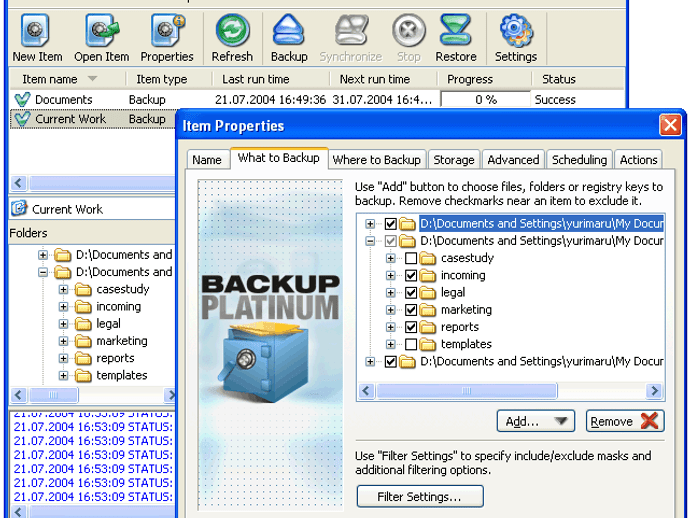Start Backup using the toolbar icon
Image resolution: width=690 pixels, height=518 pixels.
(x=289, y=30)
